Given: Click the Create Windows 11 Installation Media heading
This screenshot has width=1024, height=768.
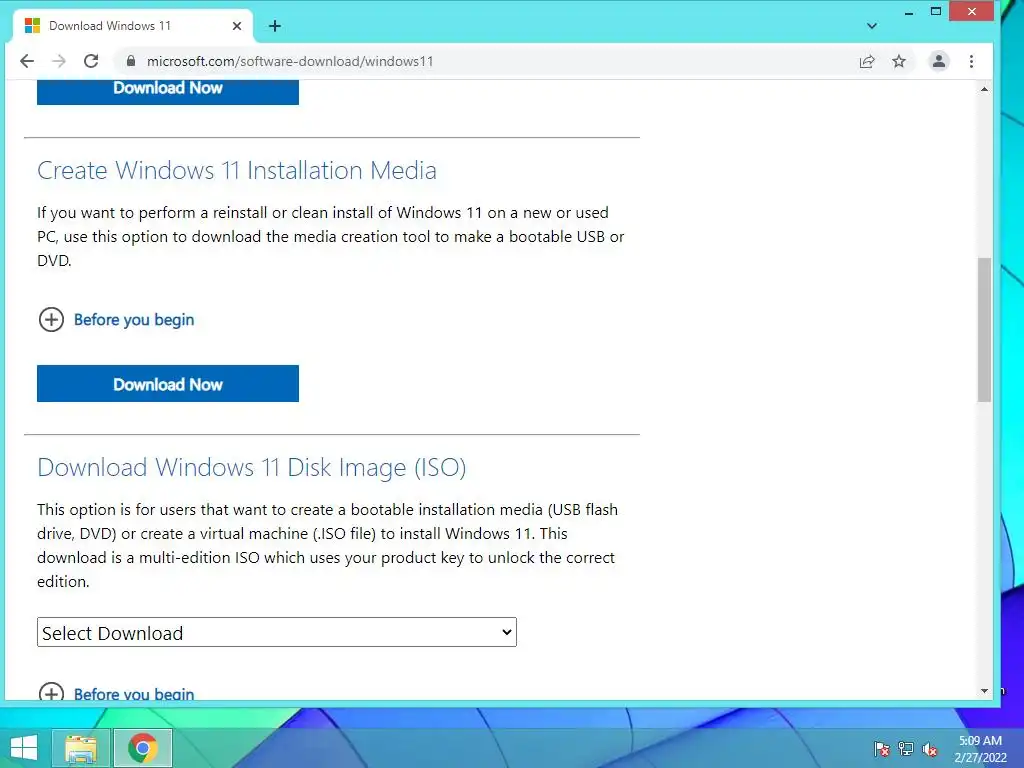Looking at the screenshot, I should 236,170.
